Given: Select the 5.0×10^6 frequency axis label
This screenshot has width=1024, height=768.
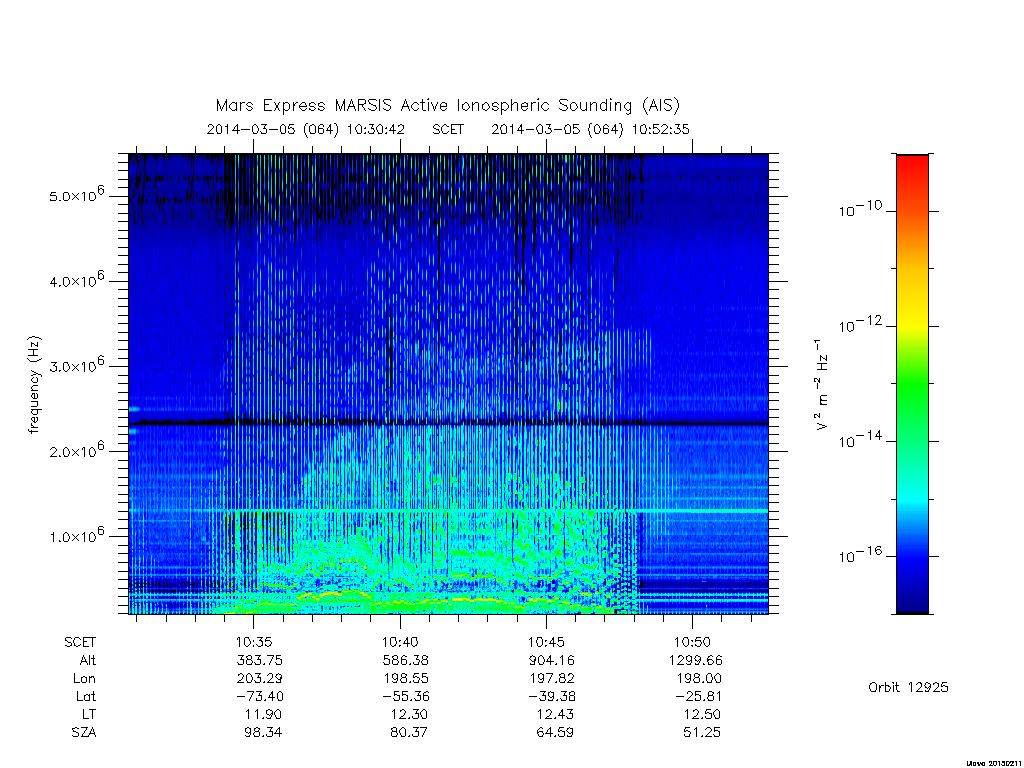Looking at the screenshot, I should (x=77, y=195).
